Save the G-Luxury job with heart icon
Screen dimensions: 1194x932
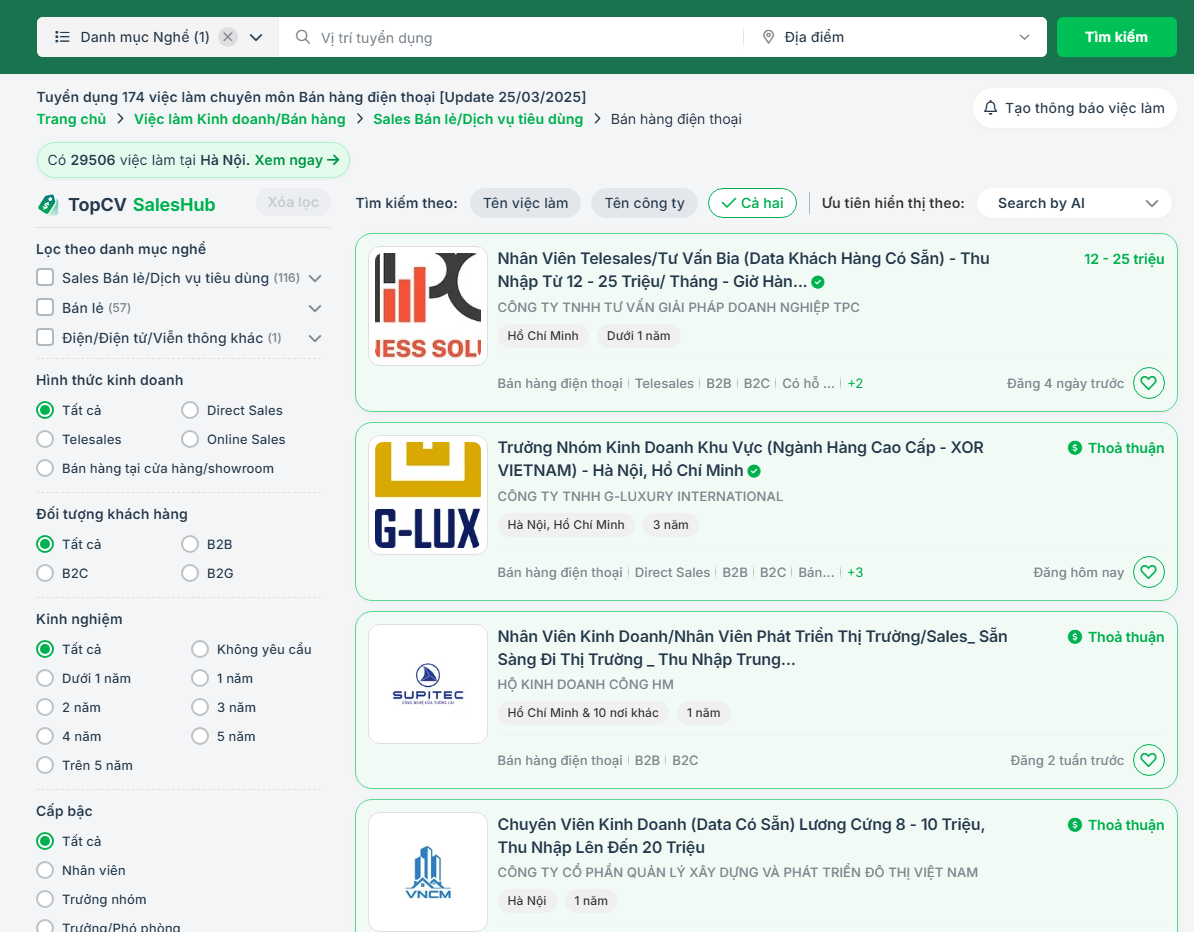pos(1148,572)
